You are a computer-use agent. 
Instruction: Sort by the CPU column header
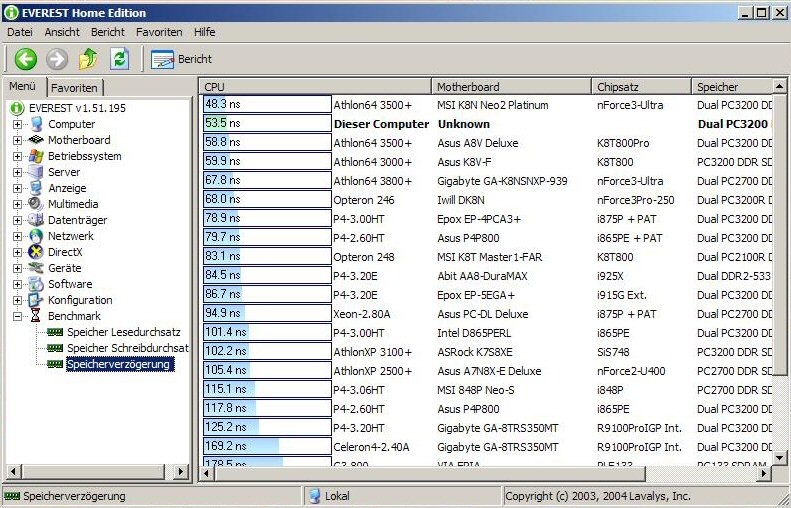pos(316,87)
